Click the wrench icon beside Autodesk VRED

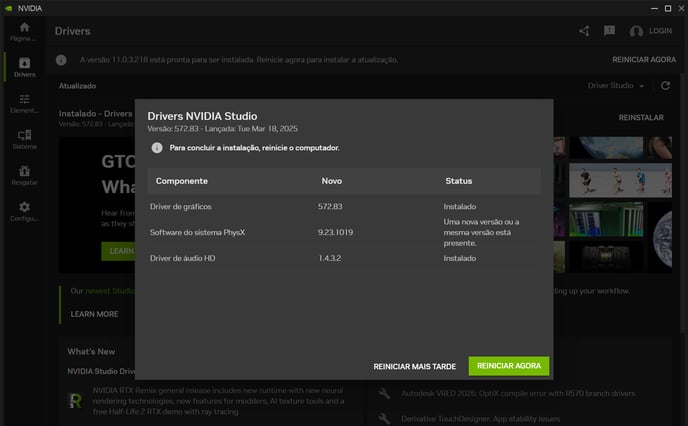pos(384,394)
